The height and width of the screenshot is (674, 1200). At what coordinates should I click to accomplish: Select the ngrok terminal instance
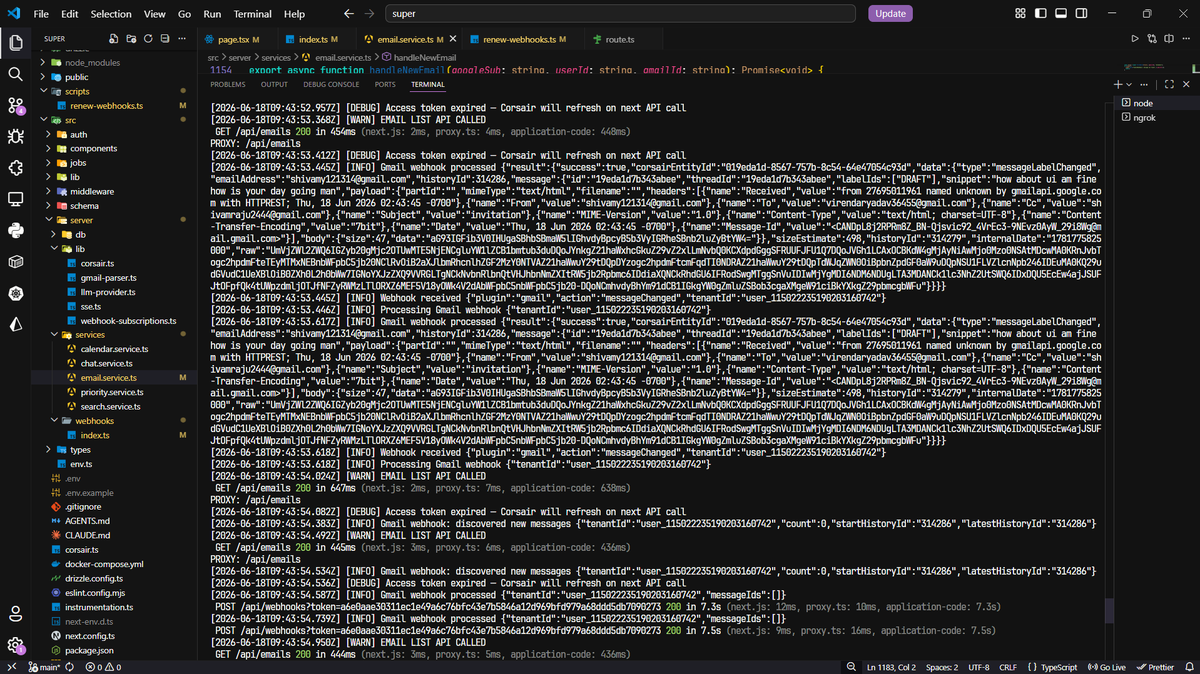1157,117
